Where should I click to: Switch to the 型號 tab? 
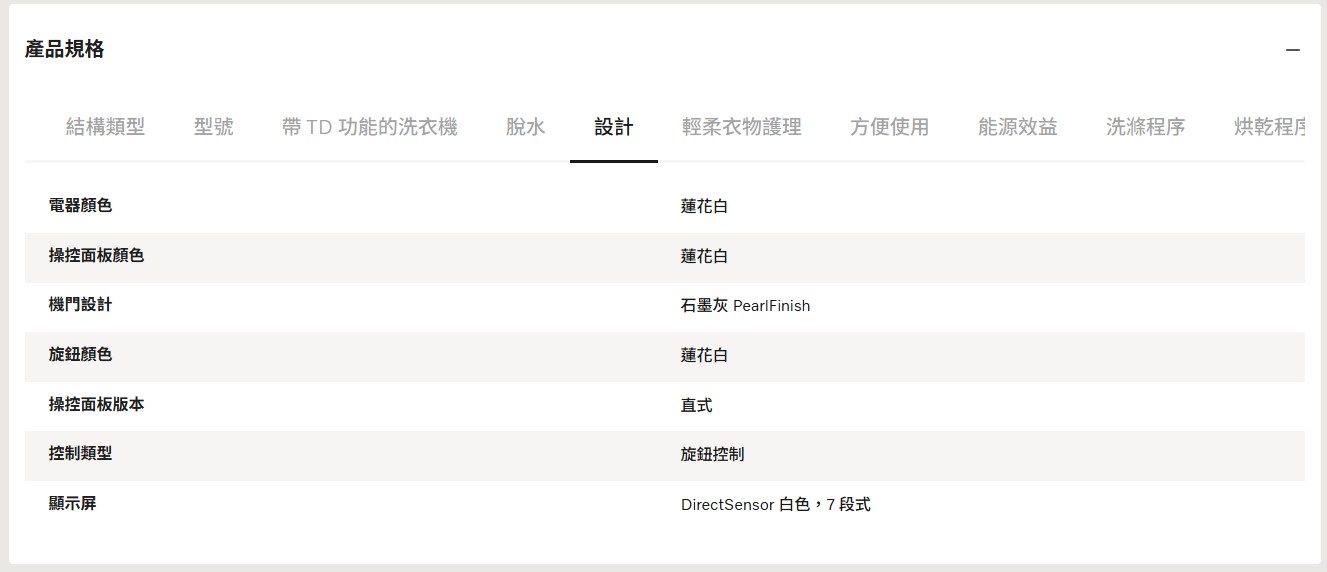click(214, 127)
